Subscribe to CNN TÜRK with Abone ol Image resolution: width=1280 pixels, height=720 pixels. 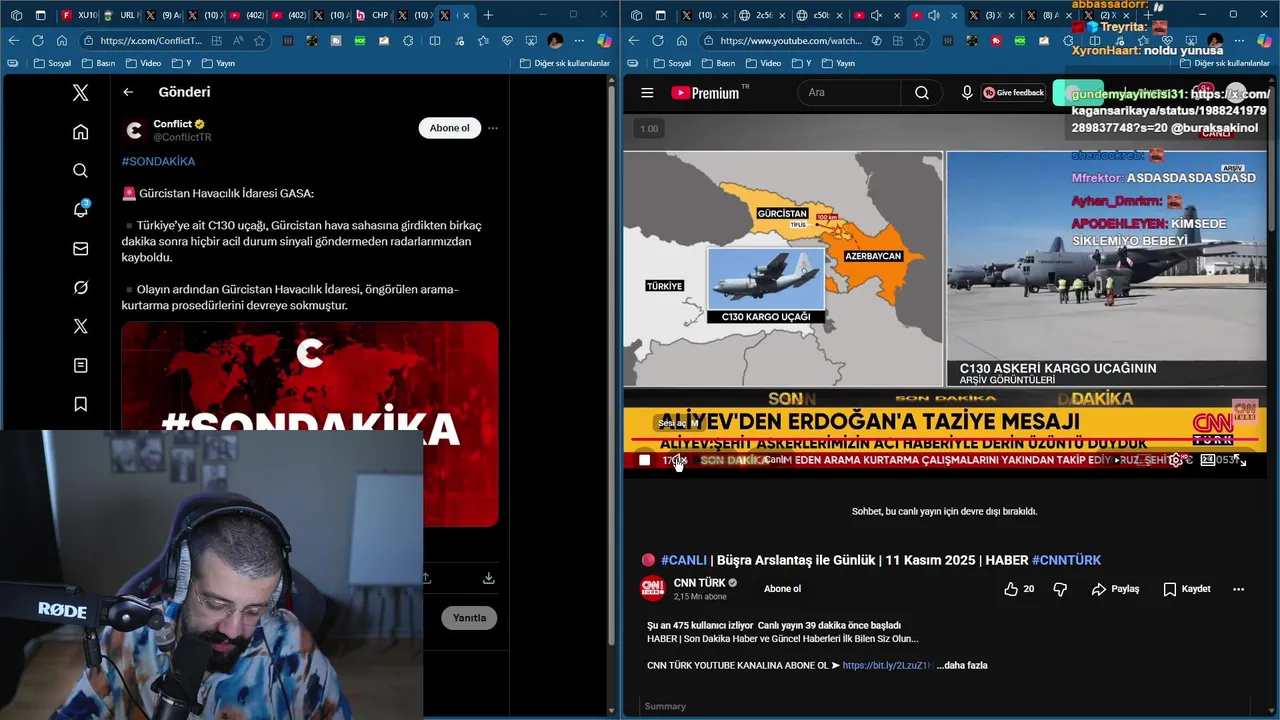point(782,589)
